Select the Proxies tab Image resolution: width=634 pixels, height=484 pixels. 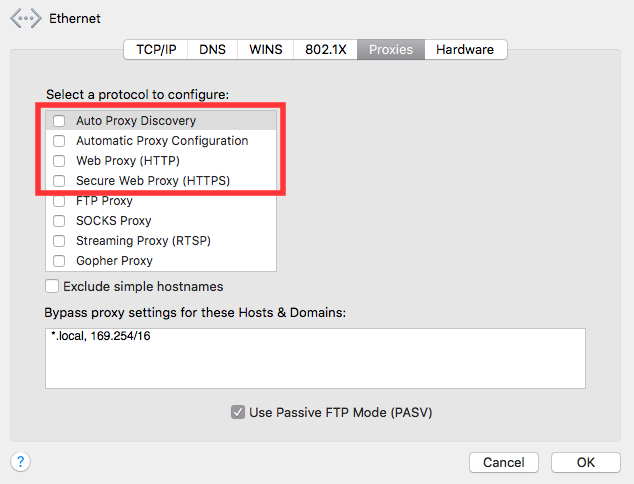[x=391, y=49]
